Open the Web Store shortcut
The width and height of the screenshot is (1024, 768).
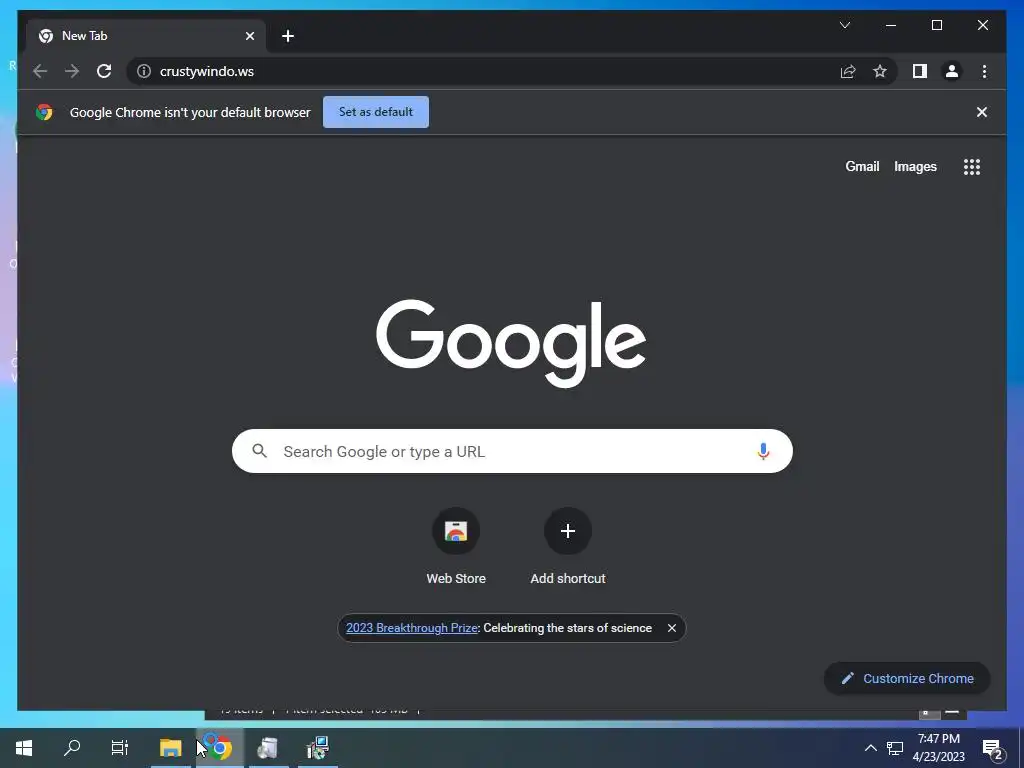pyautogui.click(x=456, y=547)
